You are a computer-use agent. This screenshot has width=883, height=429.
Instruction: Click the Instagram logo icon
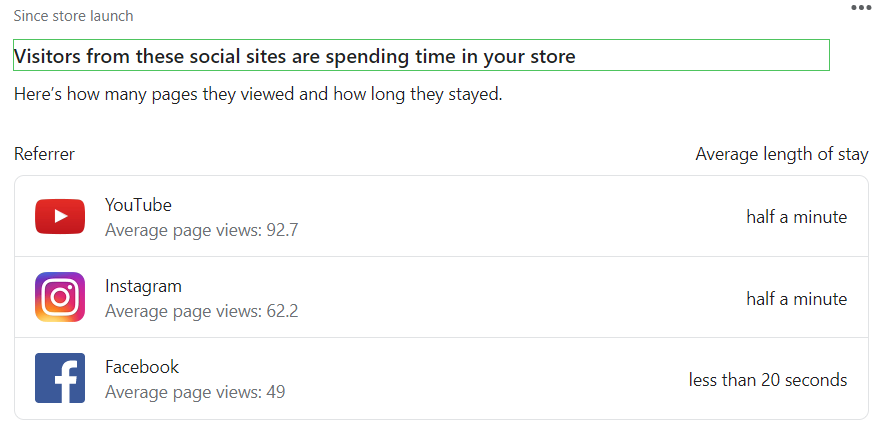(x=60, y=297)
